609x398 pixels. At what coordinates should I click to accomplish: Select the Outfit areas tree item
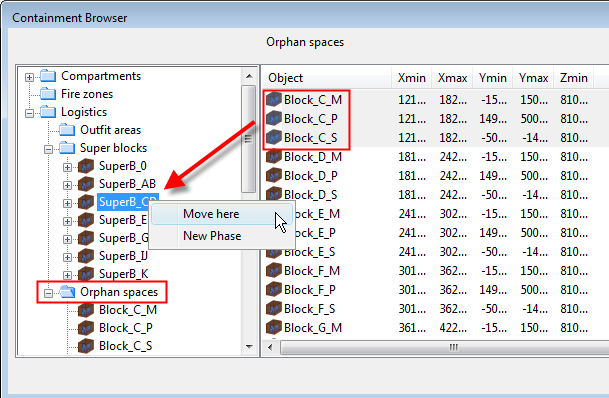coord(110,130)
